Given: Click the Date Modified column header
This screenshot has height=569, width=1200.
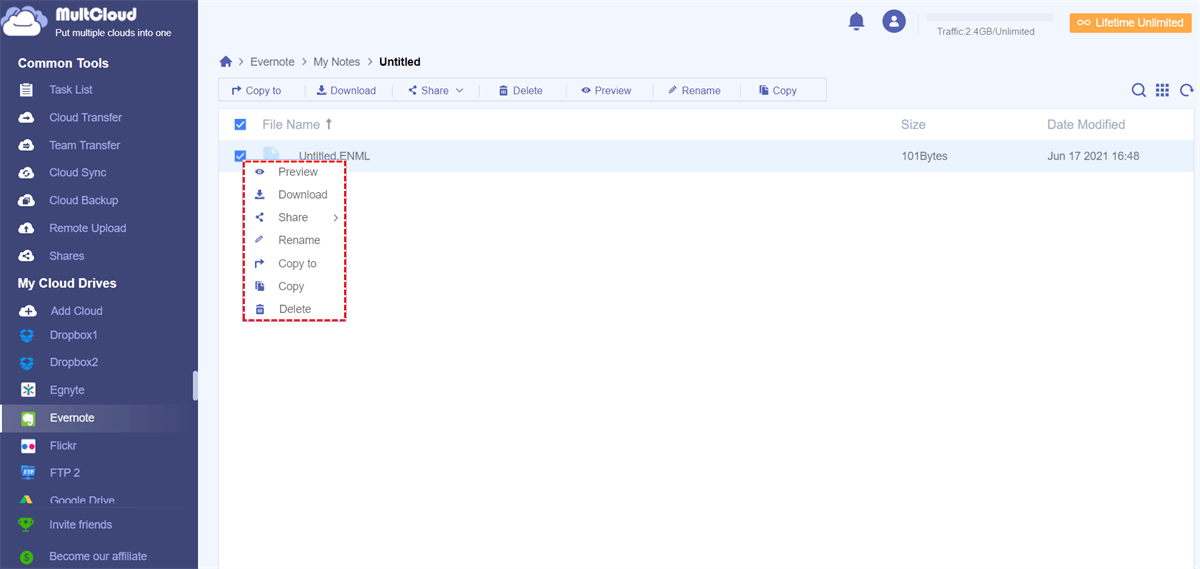Looking at the screenshot, I should [x=1086, y=125].
